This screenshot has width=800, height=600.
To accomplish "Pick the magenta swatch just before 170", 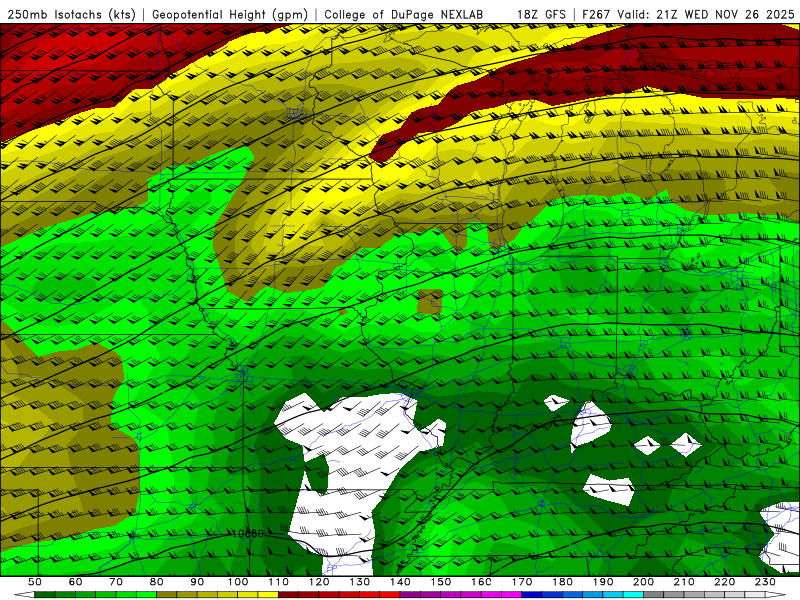I will pos(511,595).
